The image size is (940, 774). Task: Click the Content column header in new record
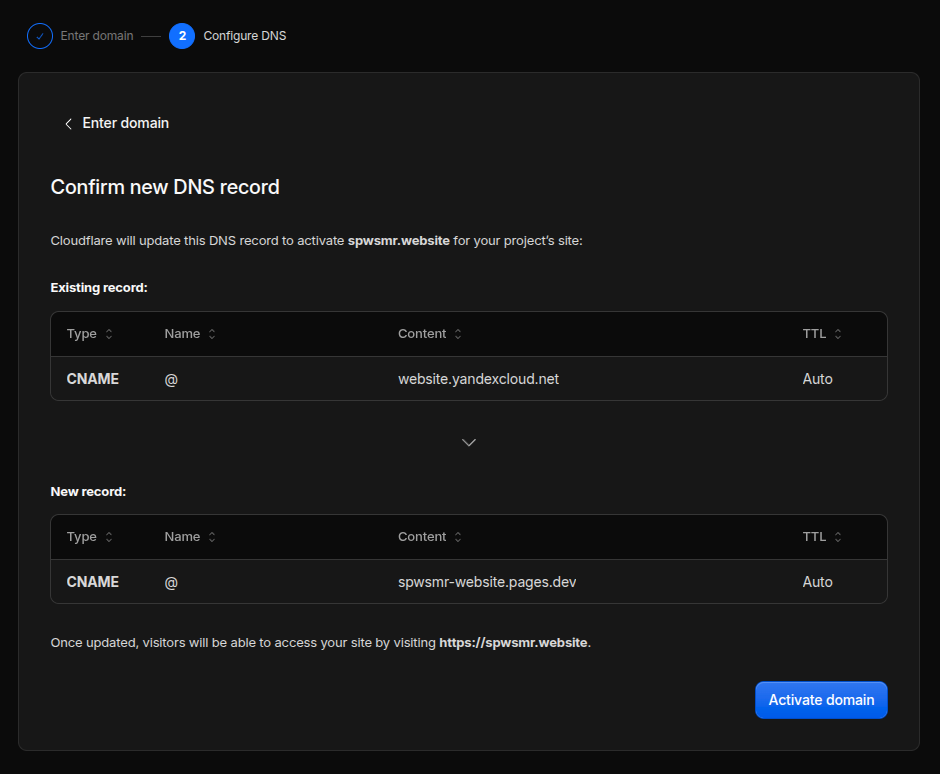[422, 537]
